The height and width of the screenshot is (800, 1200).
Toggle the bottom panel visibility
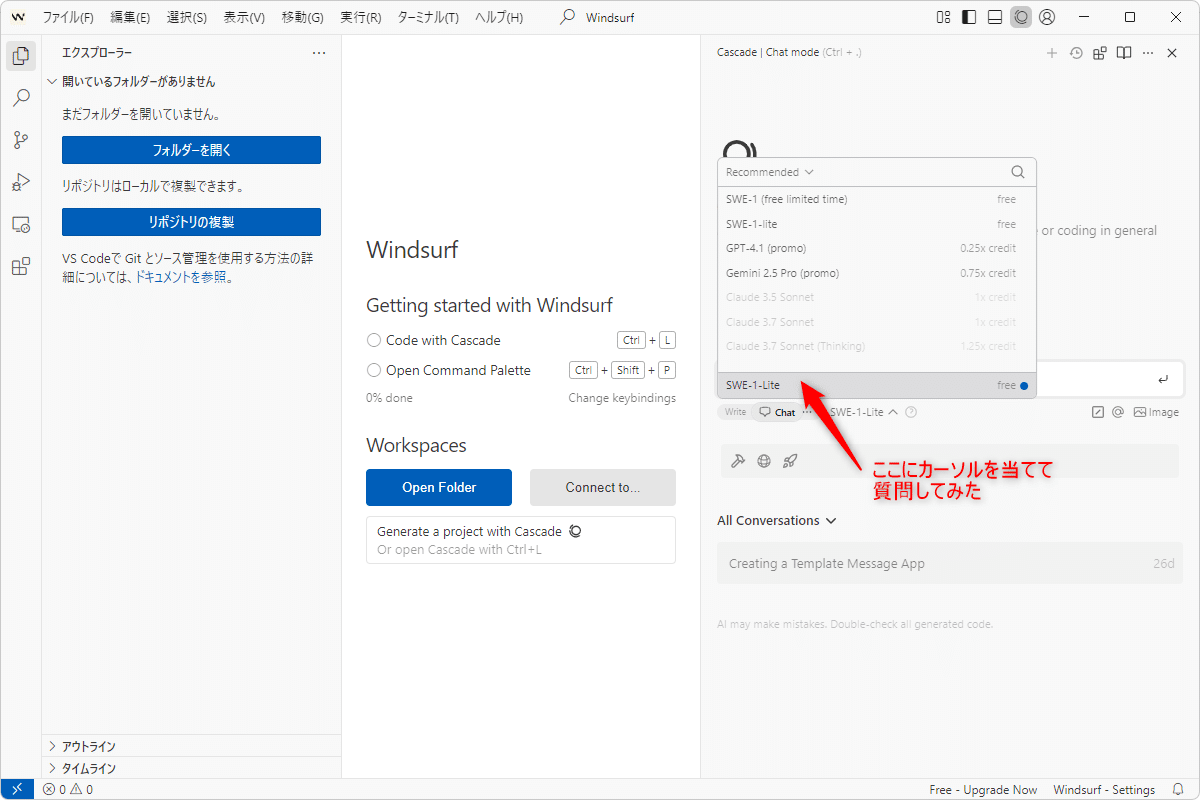coord(995,17)
